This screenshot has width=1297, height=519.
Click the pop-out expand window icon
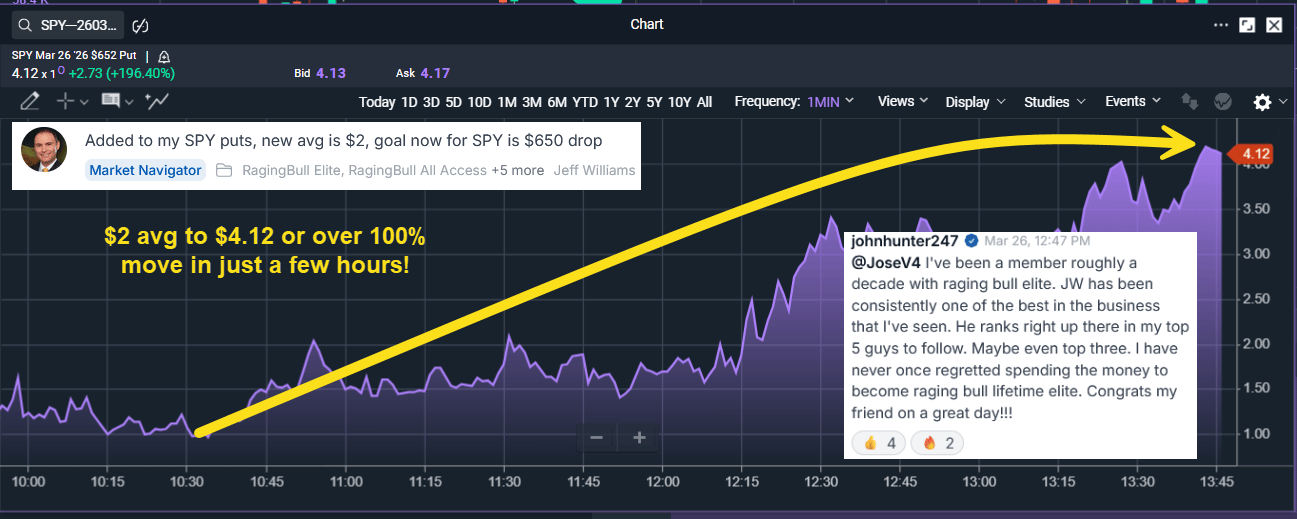click(1247, 25)
